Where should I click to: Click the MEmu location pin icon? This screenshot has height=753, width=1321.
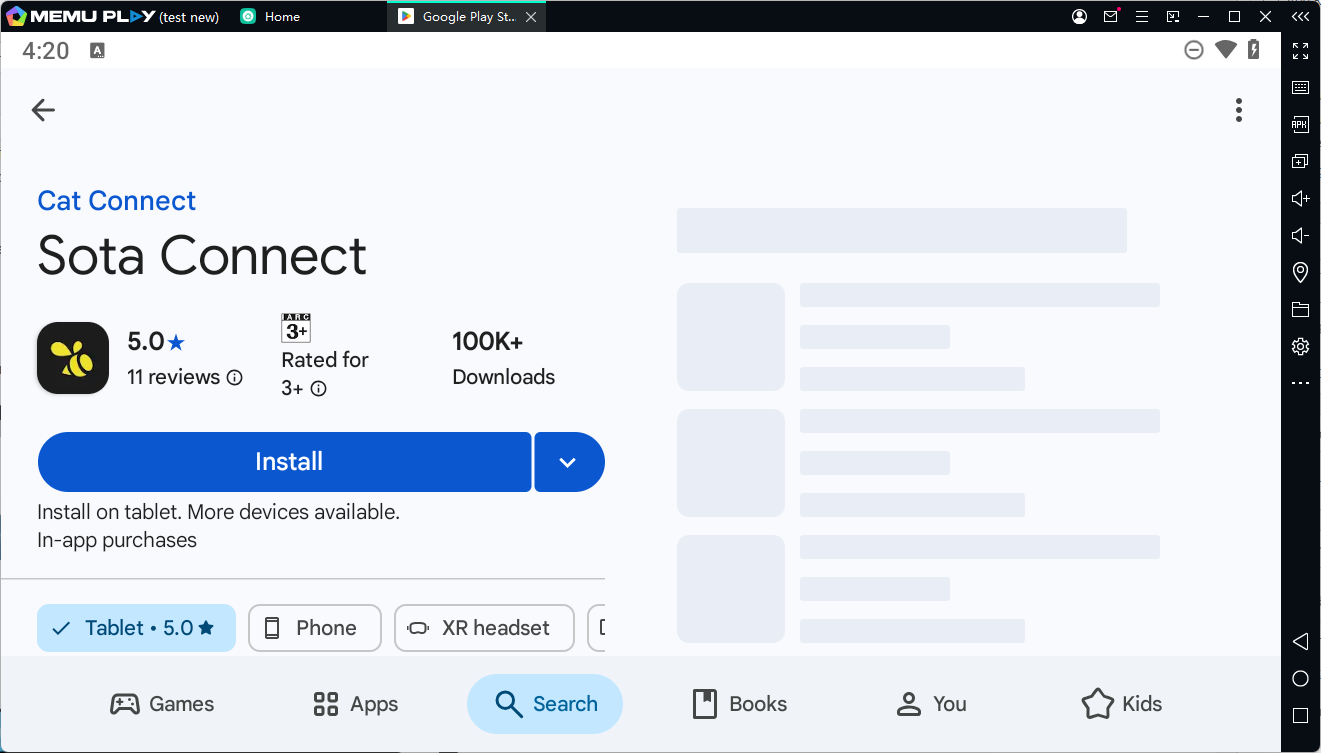(1300, 272)
